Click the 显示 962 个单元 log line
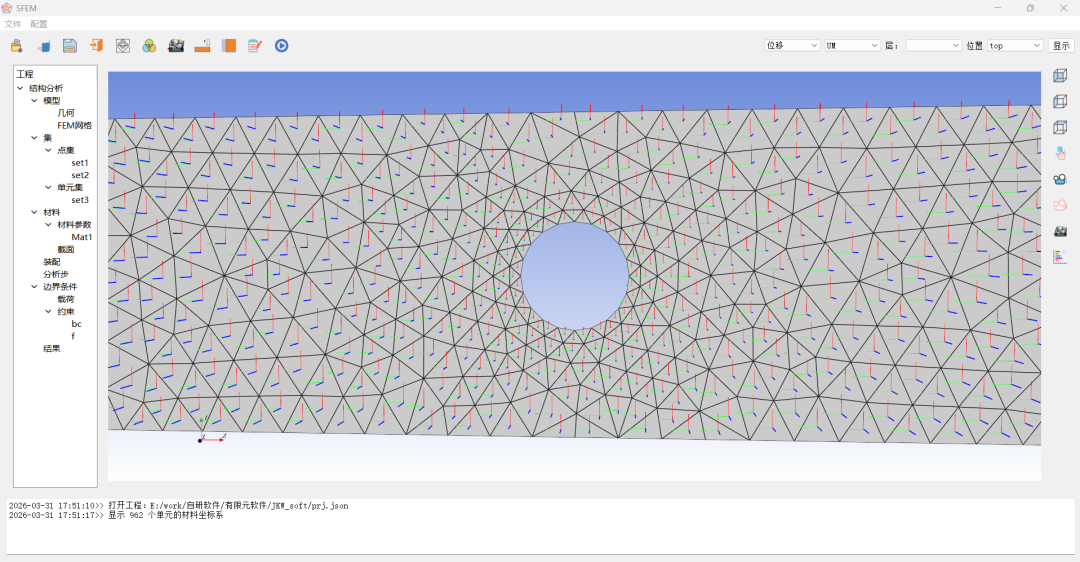 click(116, 515)
